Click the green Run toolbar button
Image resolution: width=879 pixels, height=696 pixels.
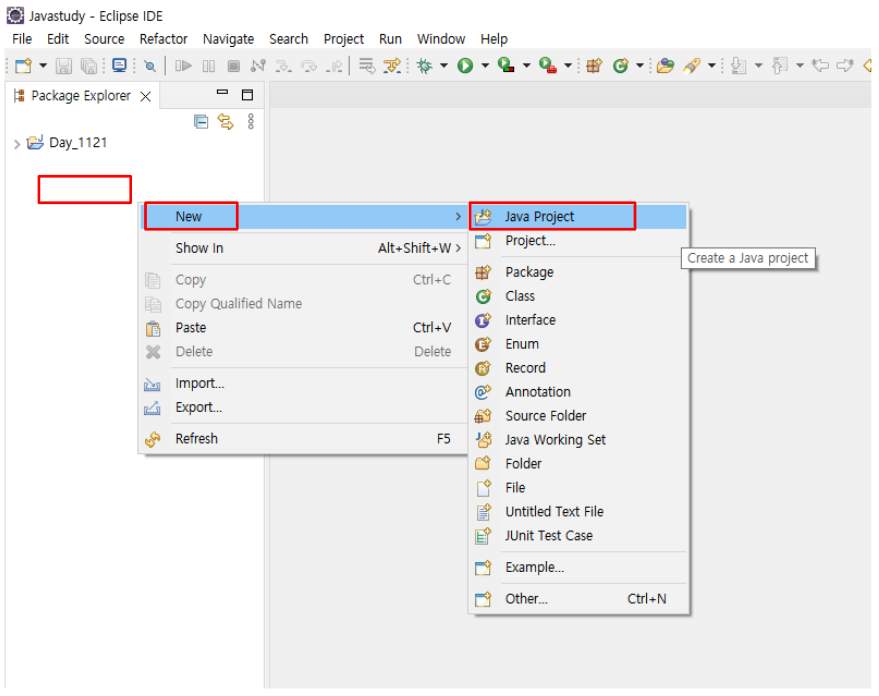pyautogui.click(x=465, y=66)
